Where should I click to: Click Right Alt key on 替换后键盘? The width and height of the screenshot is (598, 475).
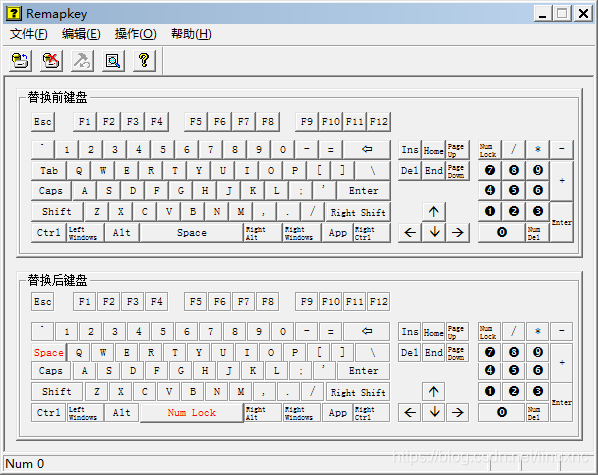pos(263,413)
